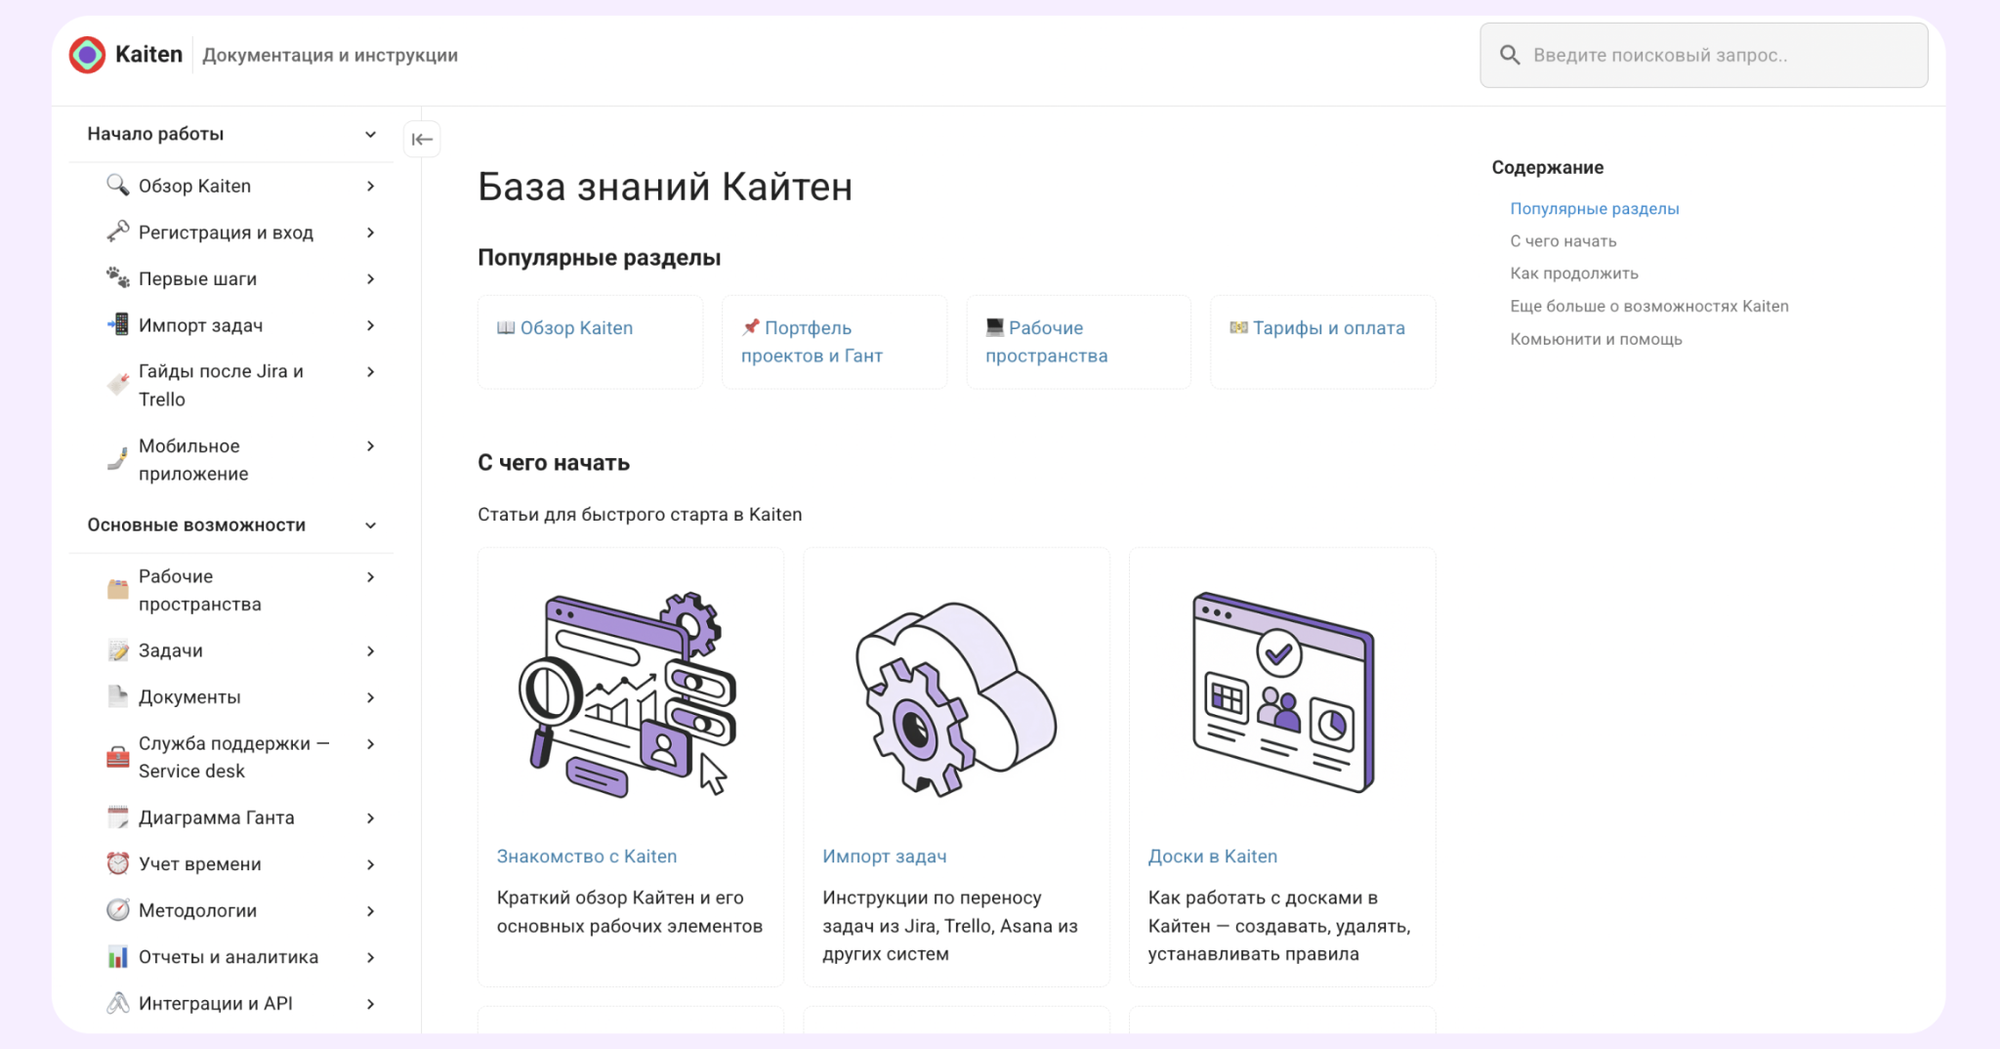Image resolution: width=2000 pixels, height=1049 pixels.
Task: Click the folder icon beside Рабочие пространства
Action: 117,589
